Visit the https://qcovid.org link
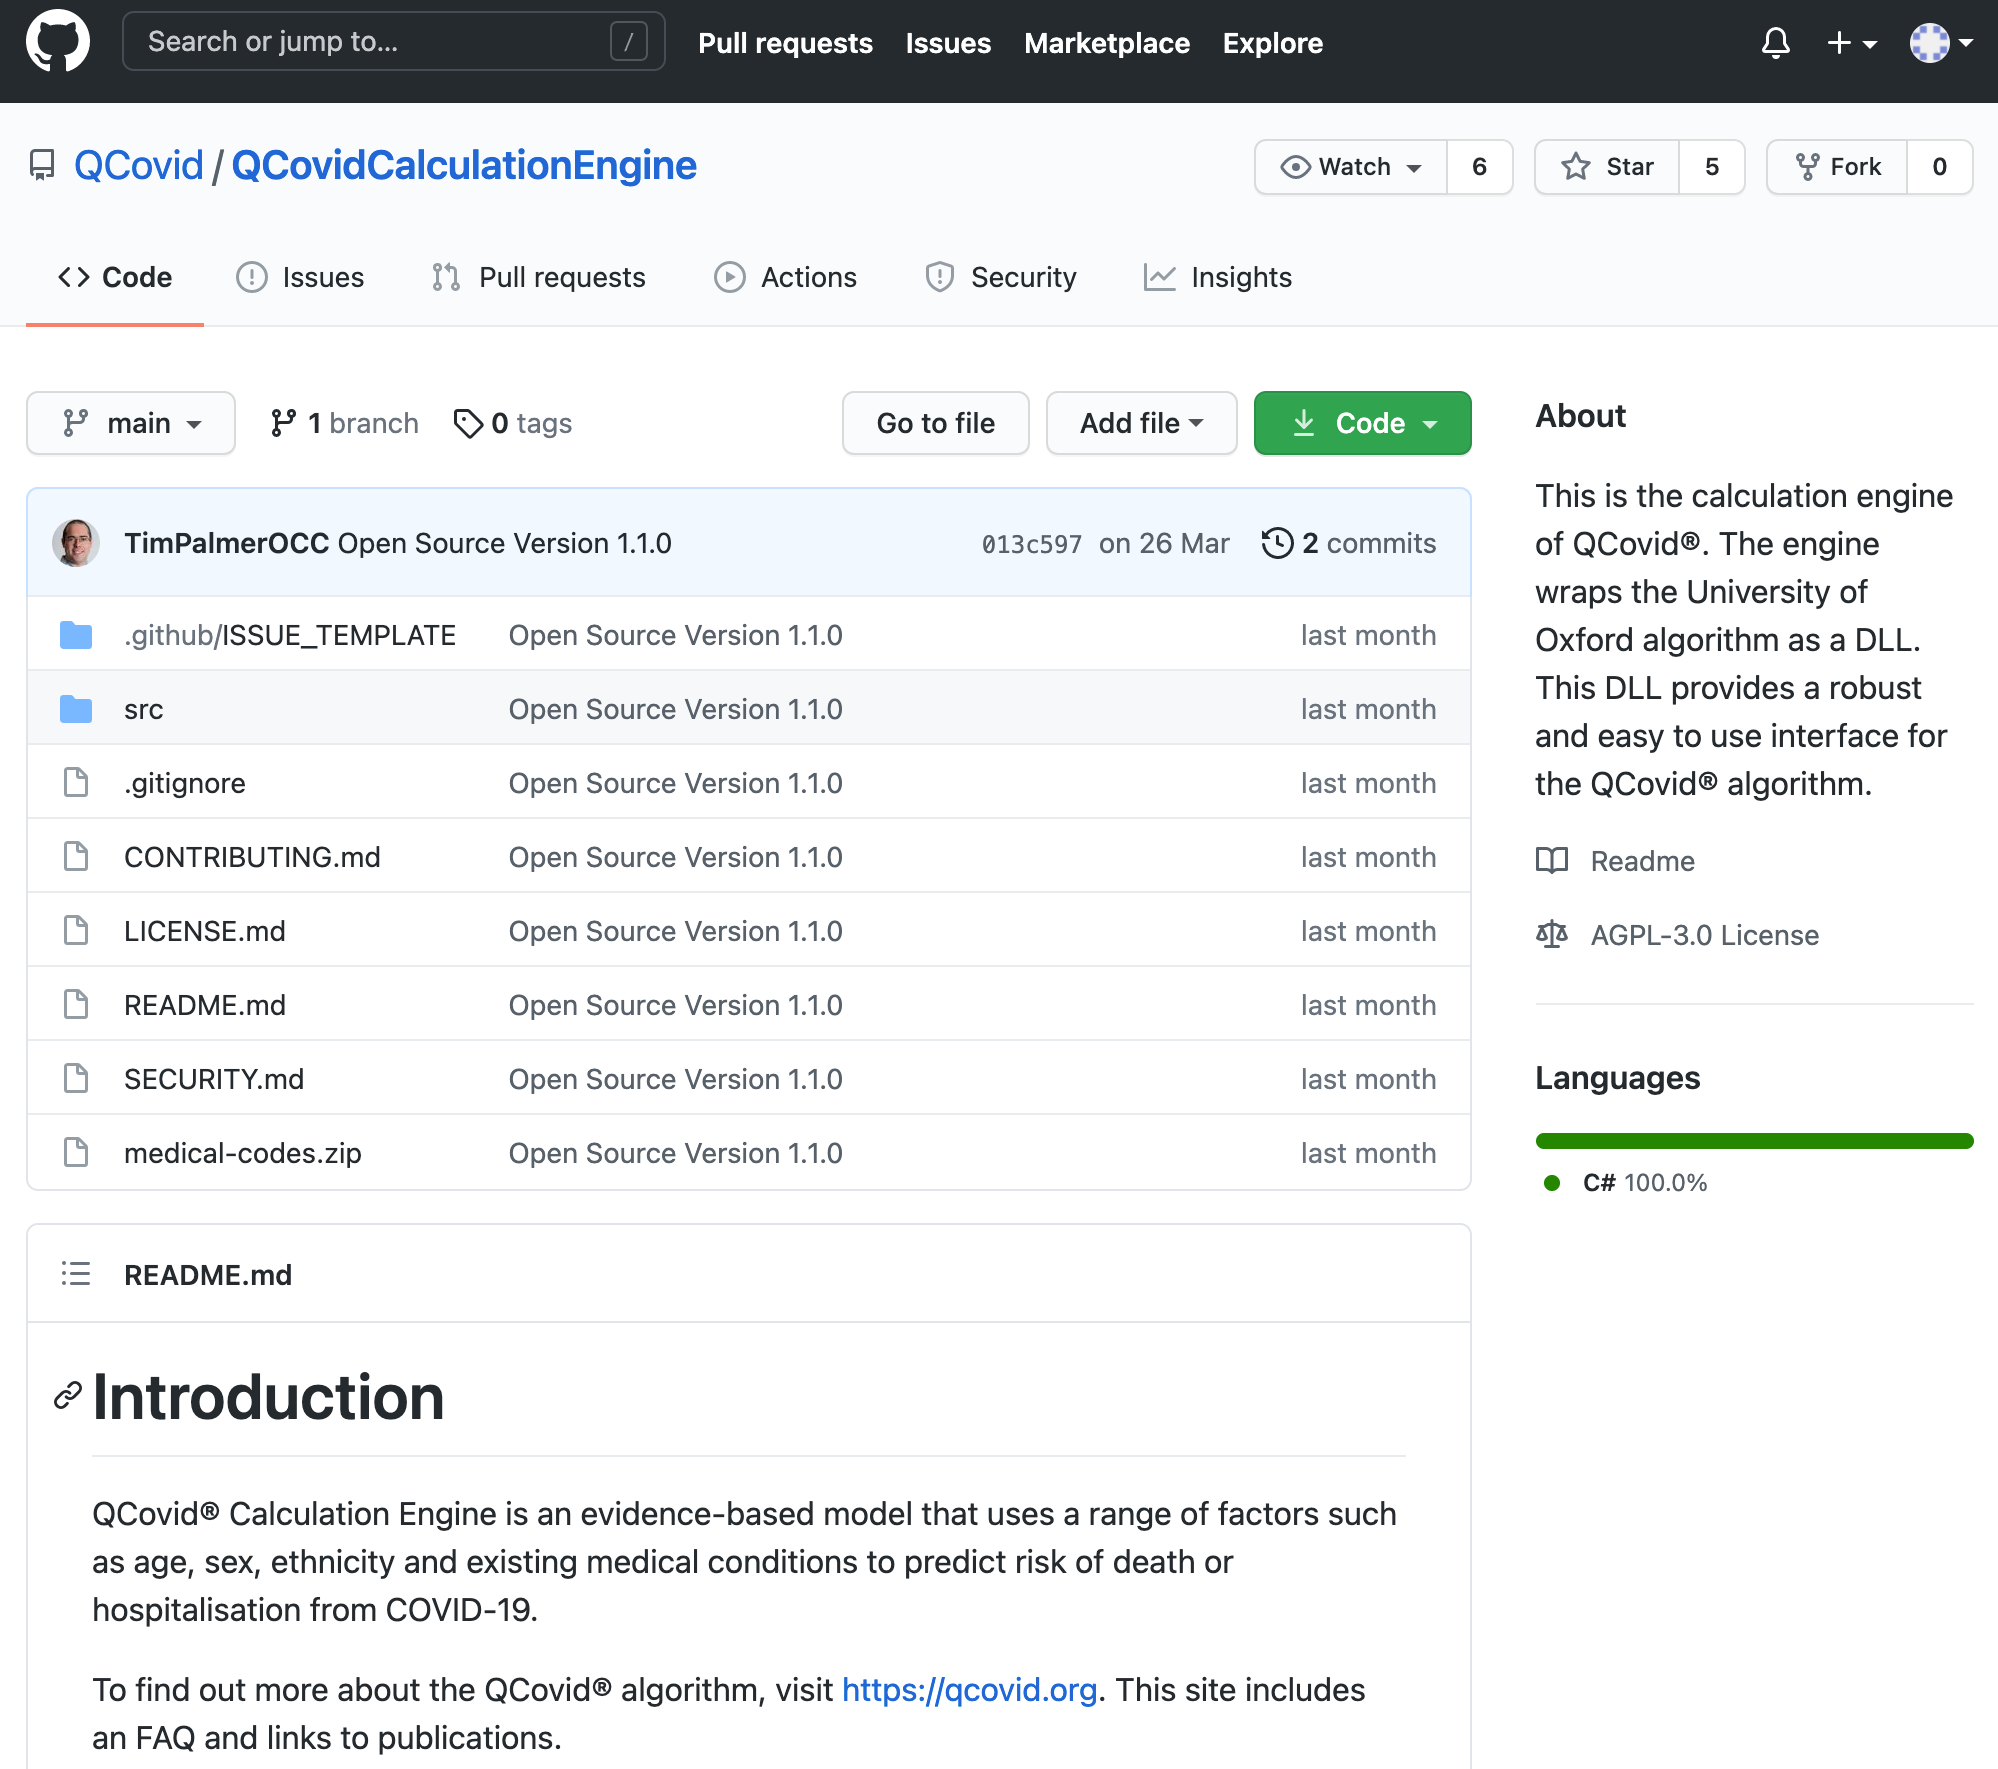Image resolution: width=1998 pixels, height=1769 pixels. 969,1690
